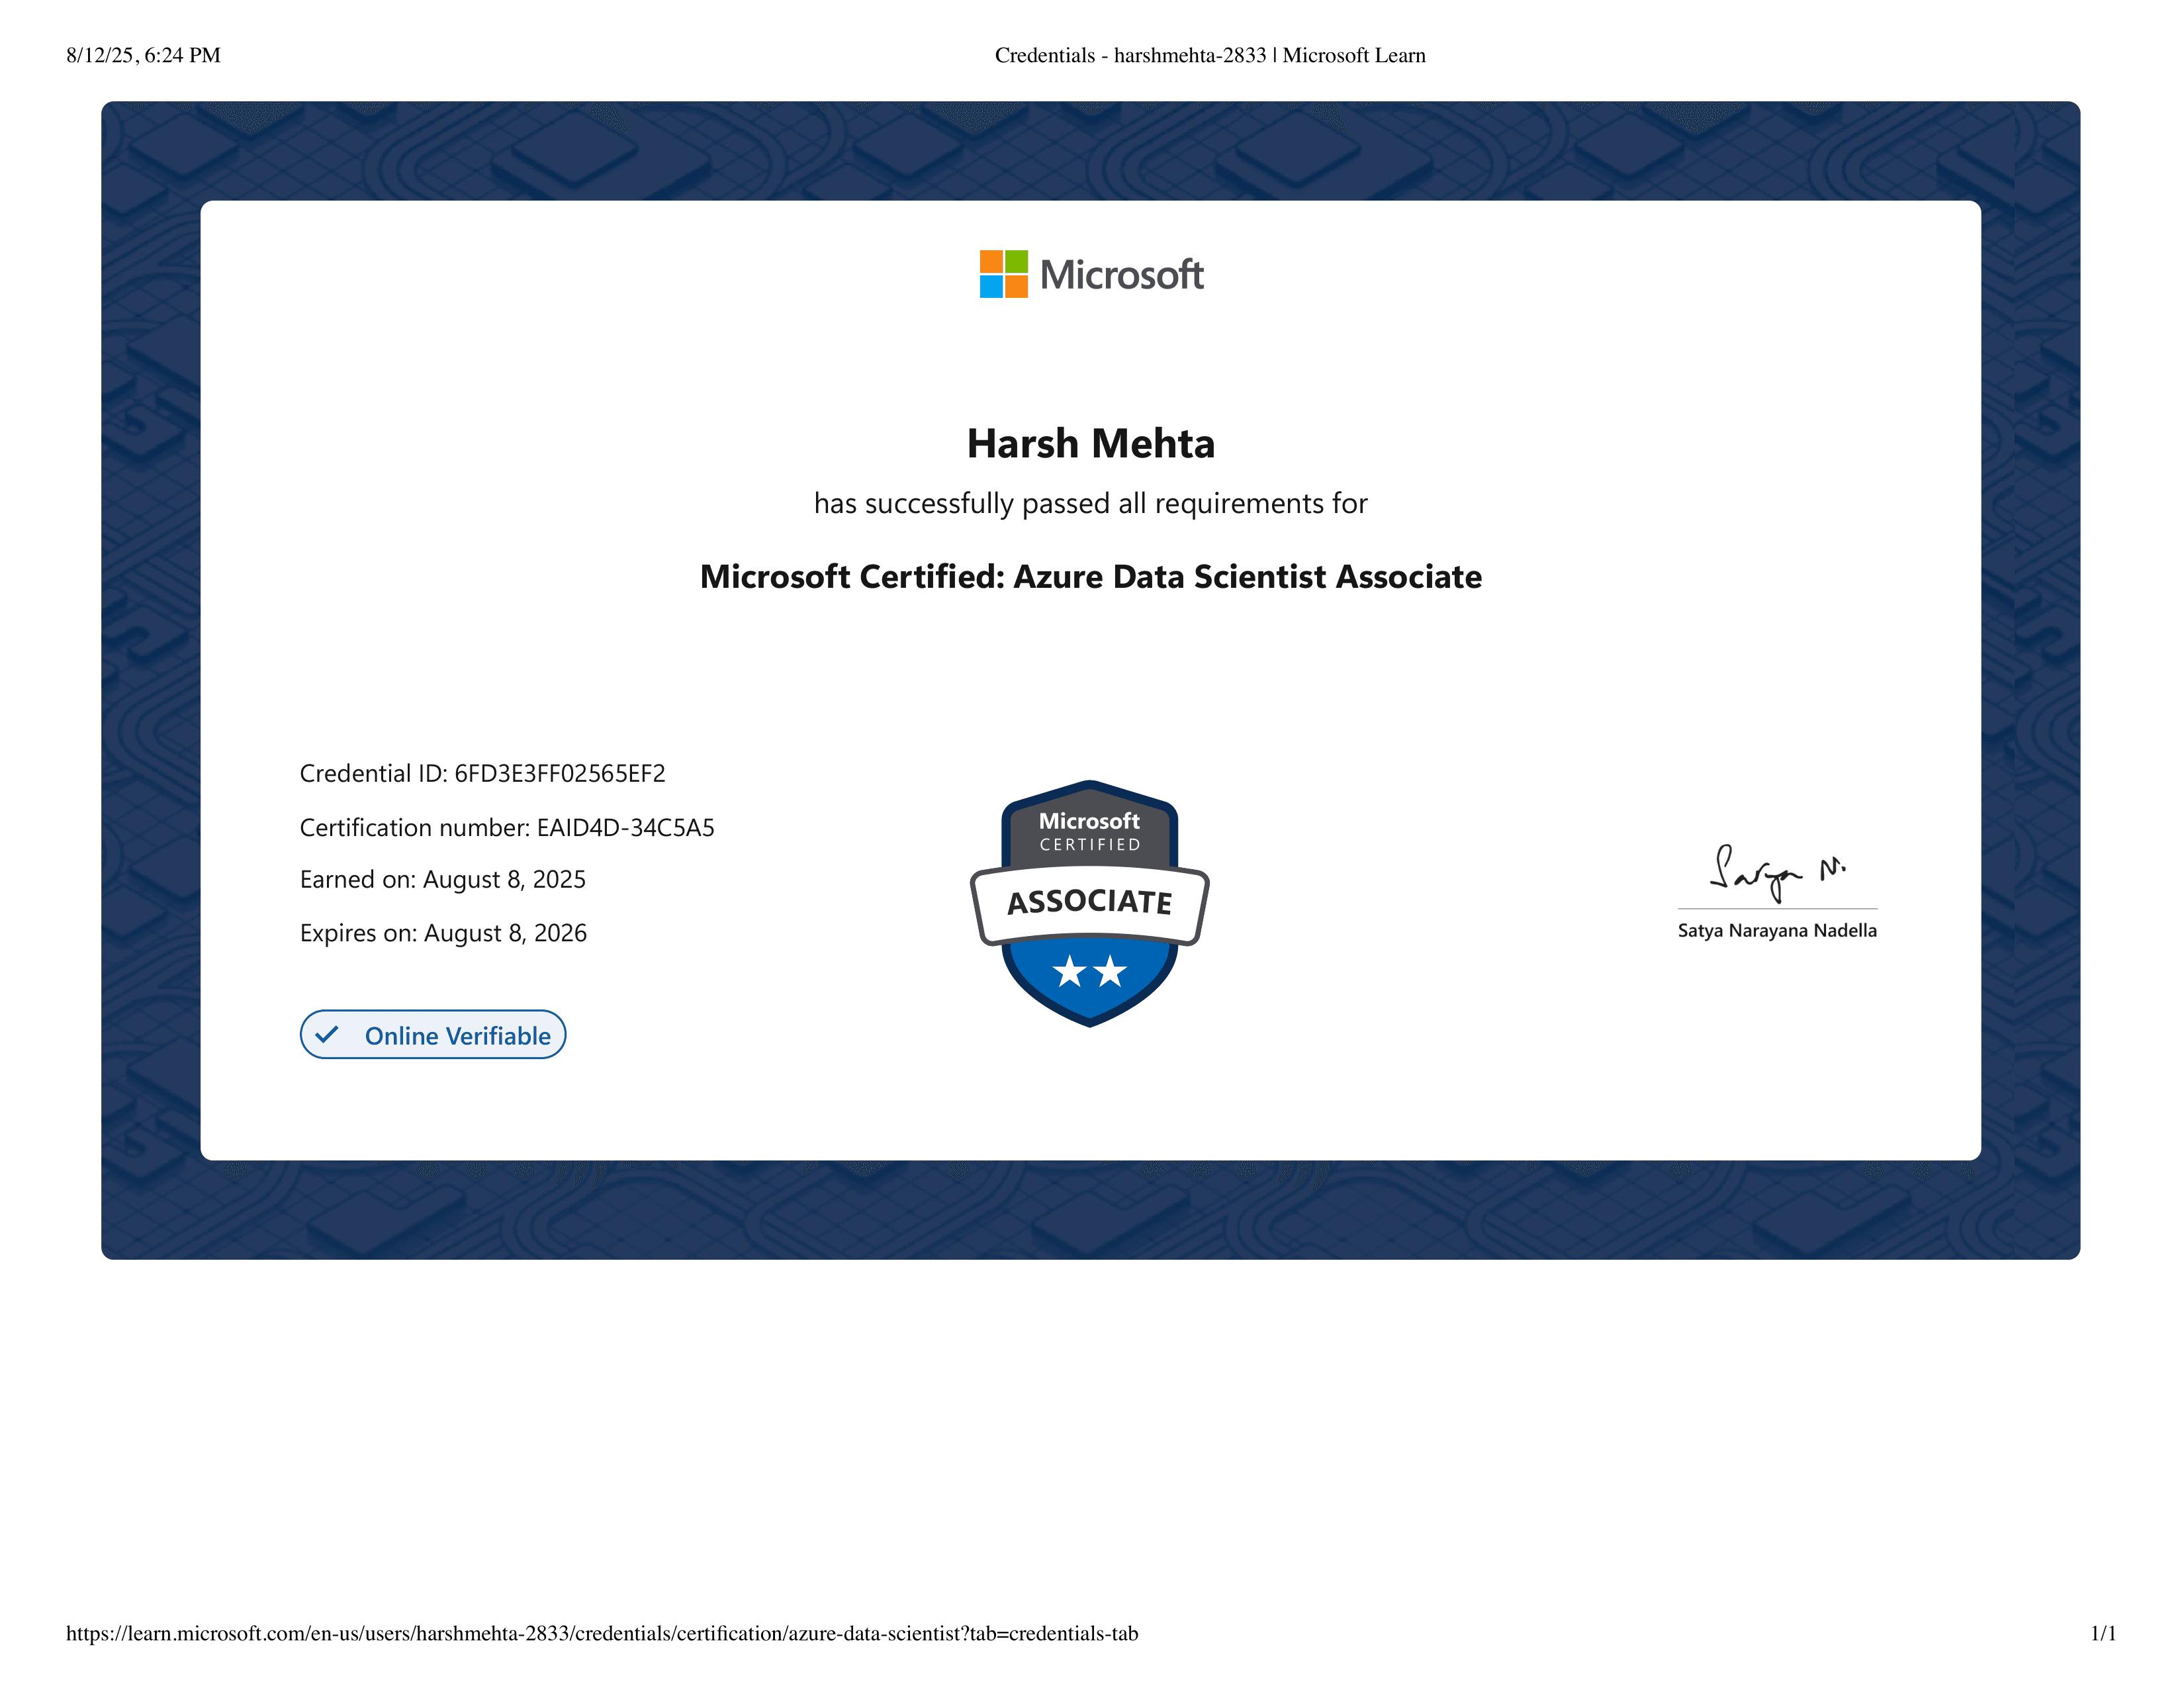
Task: Click the Microsoft four-square logo
Action: [1003, 274]
